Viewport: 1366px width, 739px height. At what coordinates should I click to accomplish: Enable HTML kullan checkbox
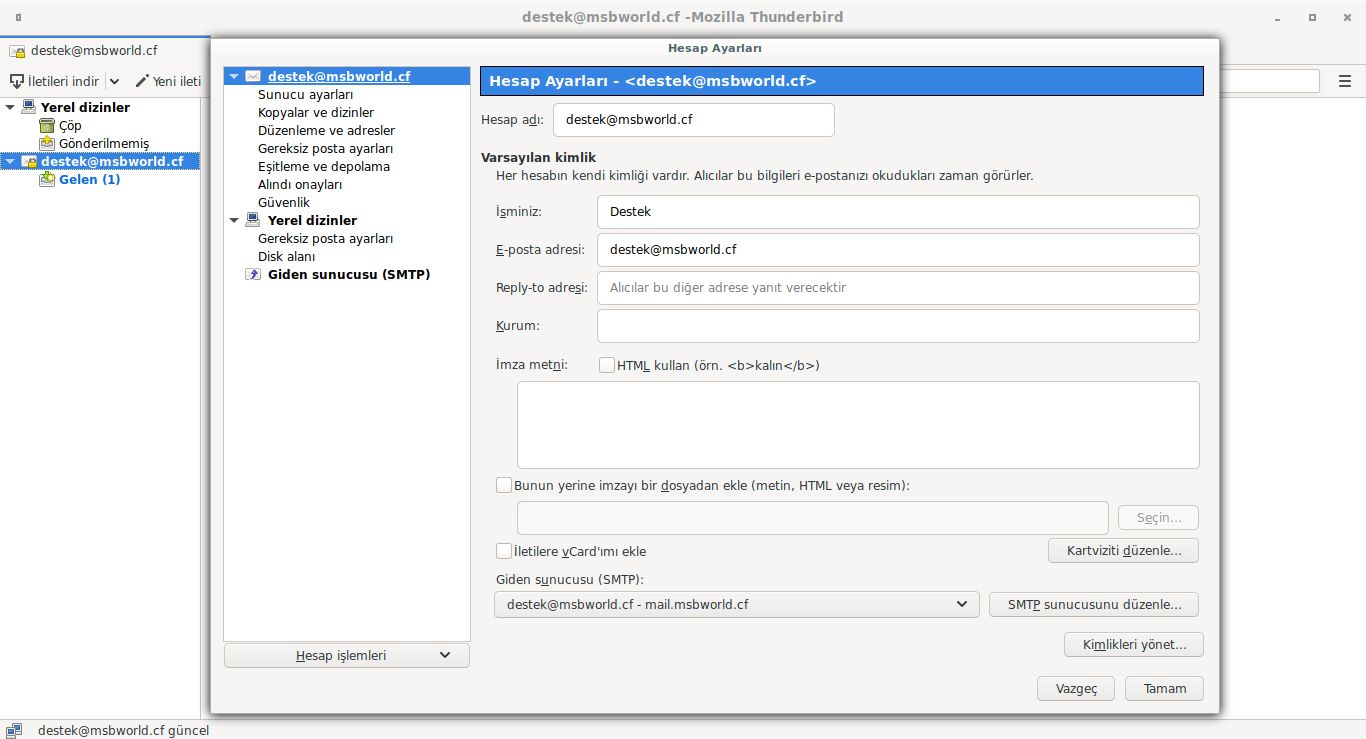(x=607, y=365)
